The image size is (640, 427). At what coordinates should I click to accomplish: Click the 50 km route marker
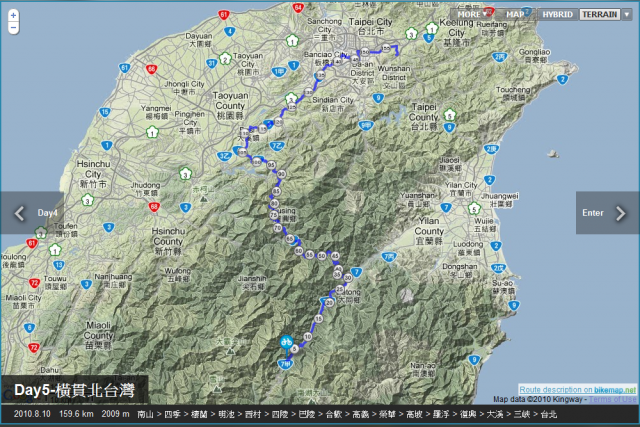322,256
